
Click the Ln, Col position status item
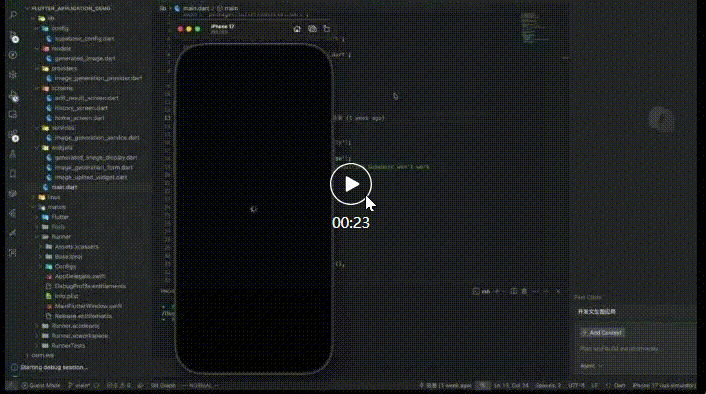coord(511,385)
